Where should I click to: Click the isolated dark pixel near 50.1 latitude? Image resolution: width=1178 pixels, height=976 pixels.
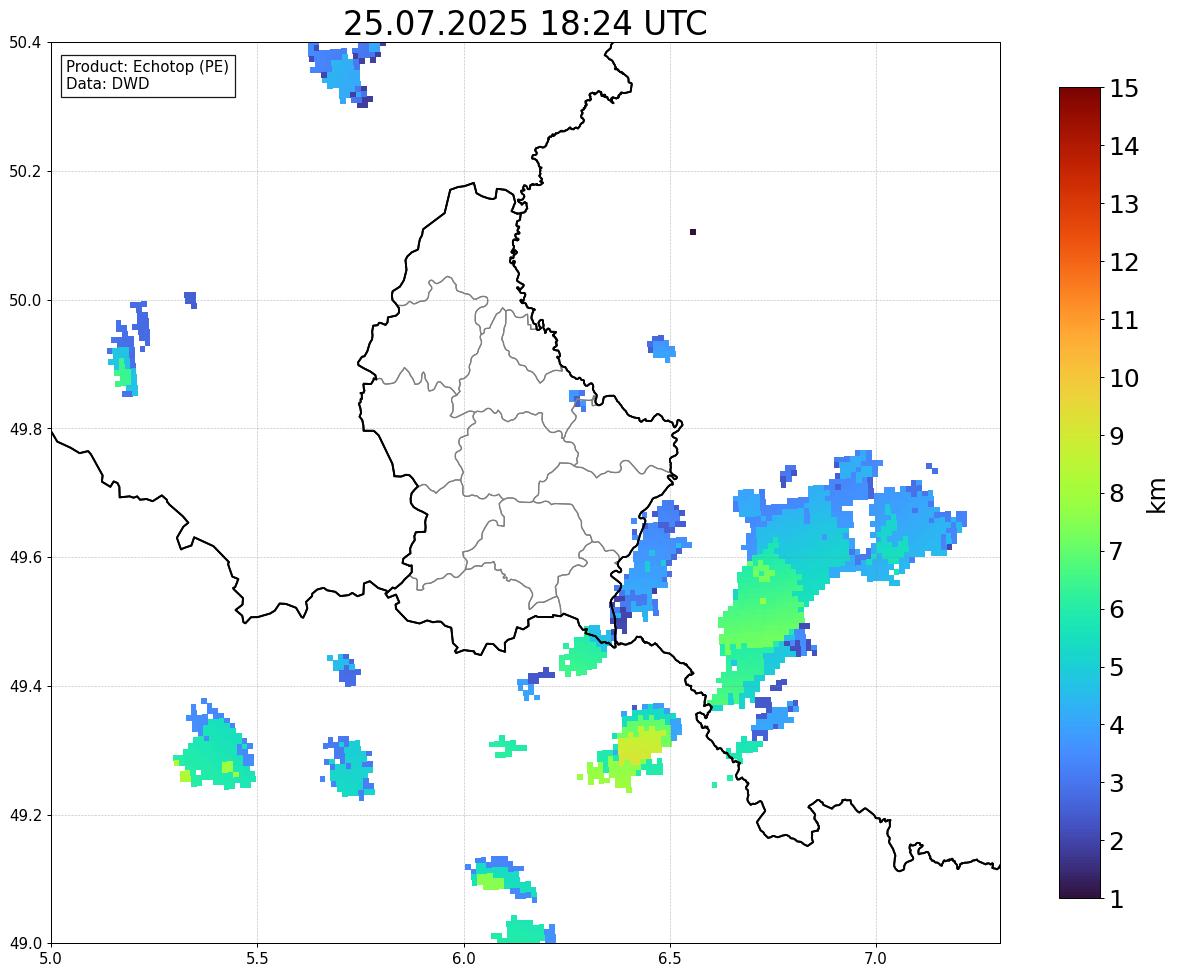pyautogui.click(x=693, y=231)
